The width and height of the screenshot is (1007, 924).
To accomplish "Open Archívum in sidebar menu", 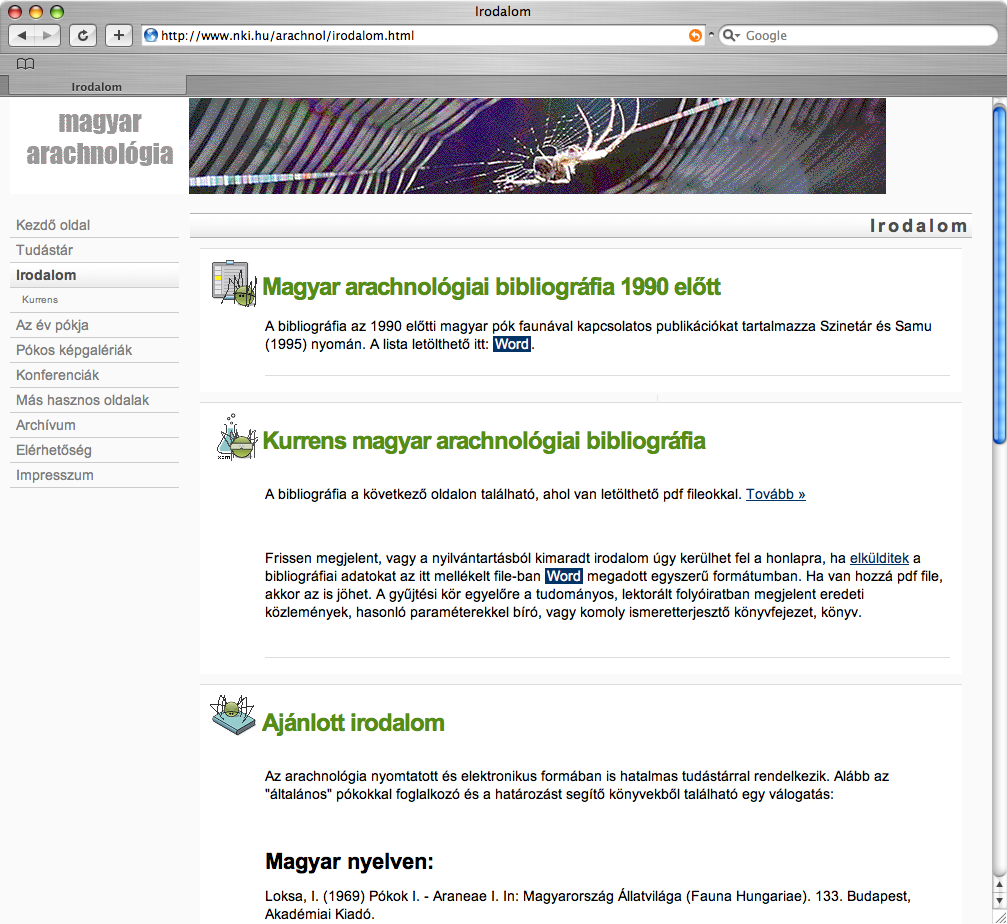I will pyautogui.click(x=46, y=426).
